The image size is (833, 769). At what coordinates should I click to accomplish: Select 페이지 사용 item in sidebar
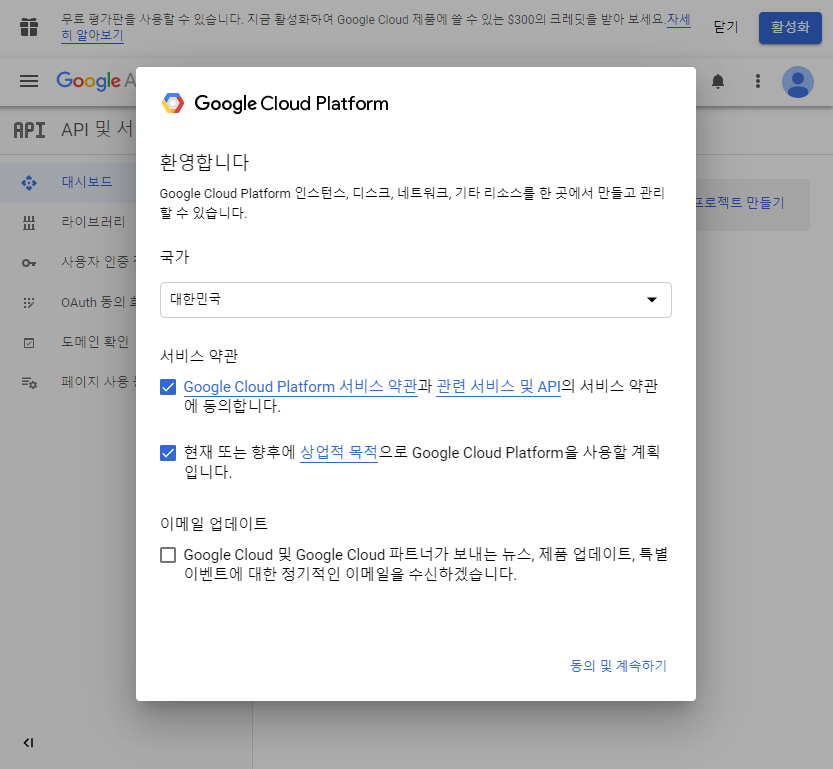click(95, 382)
